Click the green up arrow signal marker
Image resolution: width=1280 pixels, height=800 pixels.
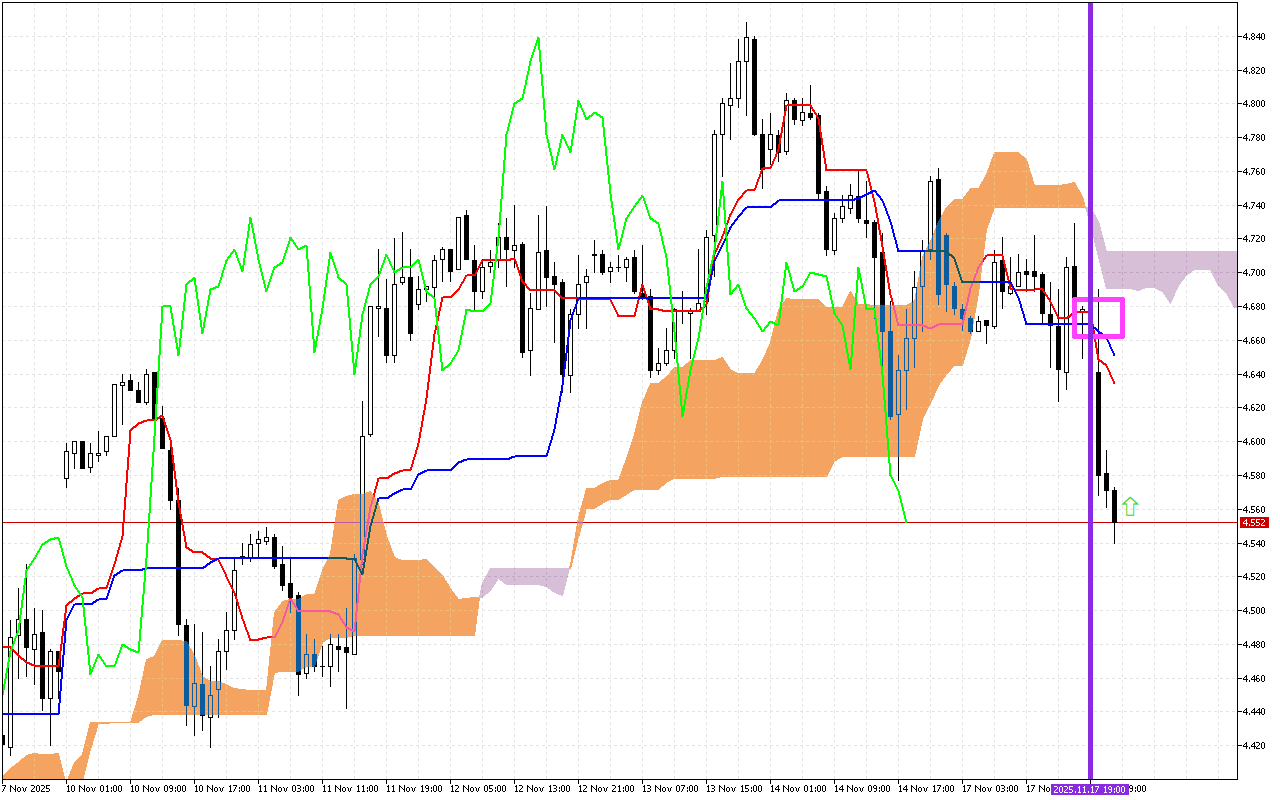pyautogui.click(x=1130, y=506)
